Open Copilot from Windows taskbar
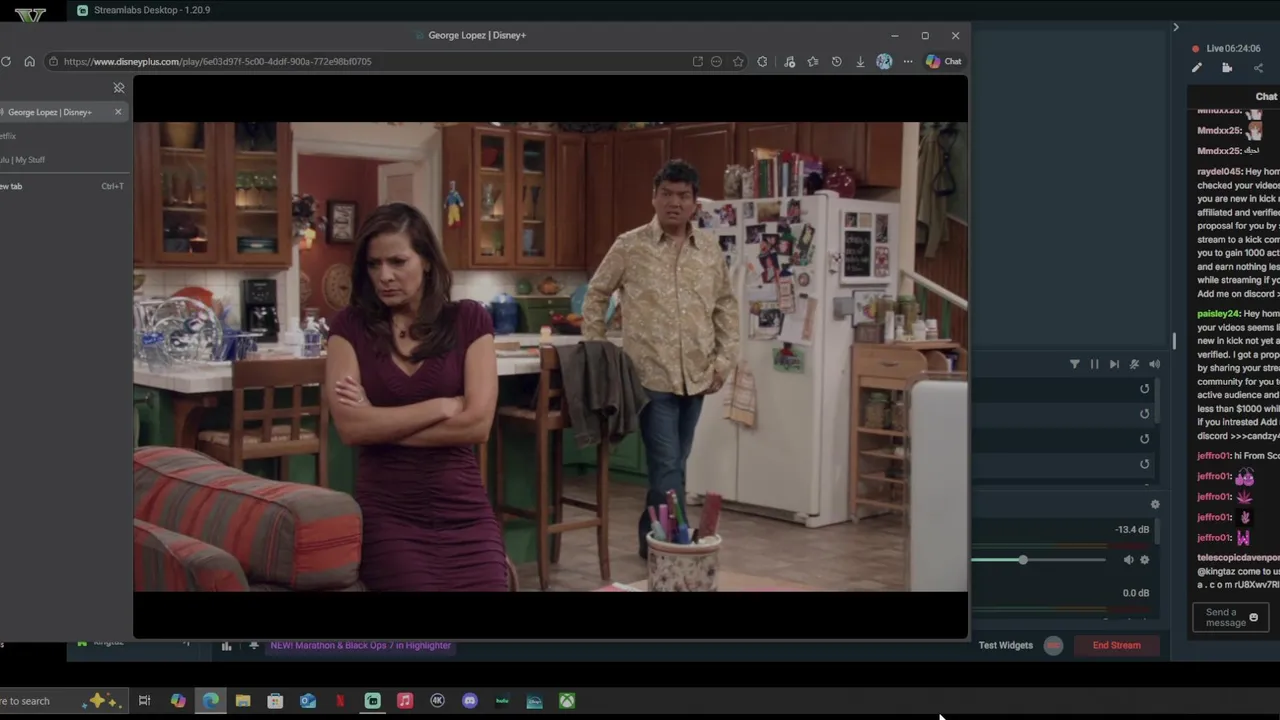The image size is (1280, 720). point(178,701)
